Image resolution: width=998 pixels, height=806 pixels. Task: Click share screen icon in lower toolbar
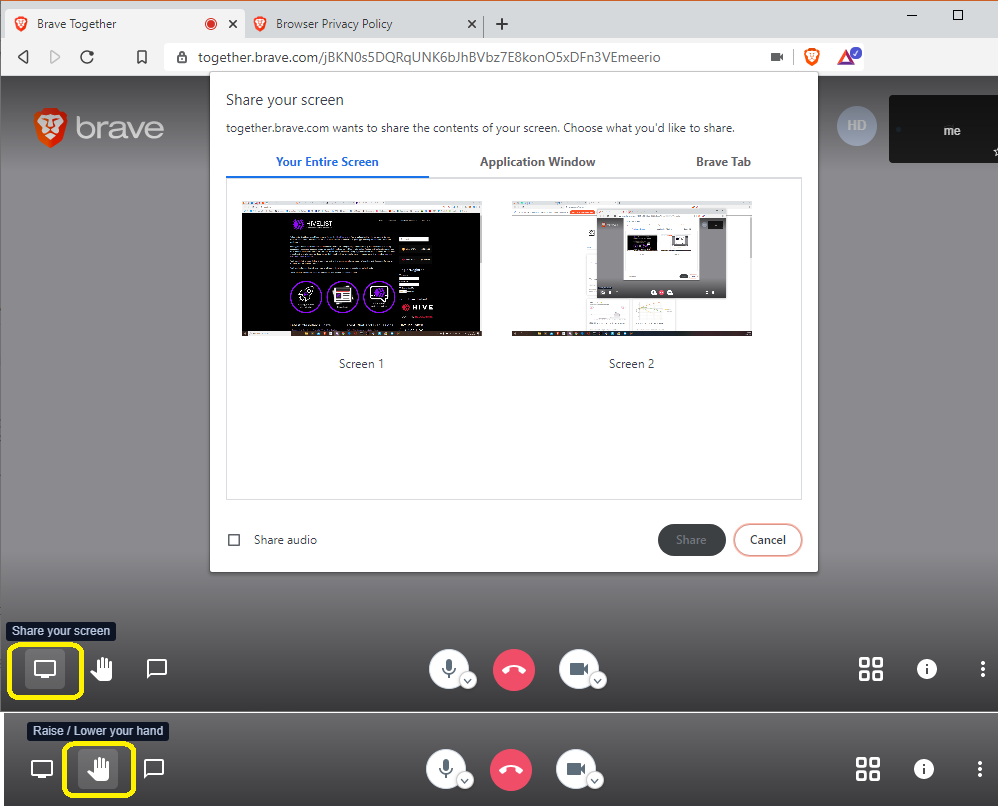42,769
